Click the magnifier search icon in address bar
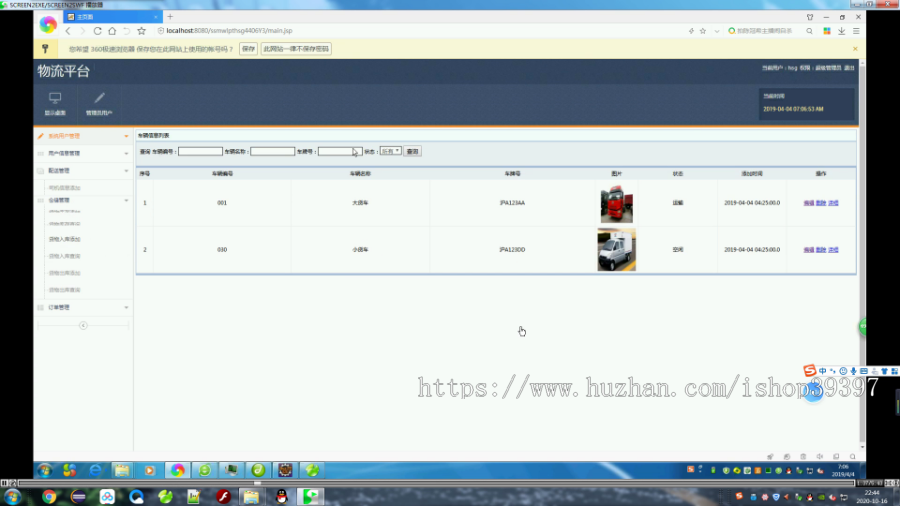This screenshot has height=506, width=900. [809, 31]
